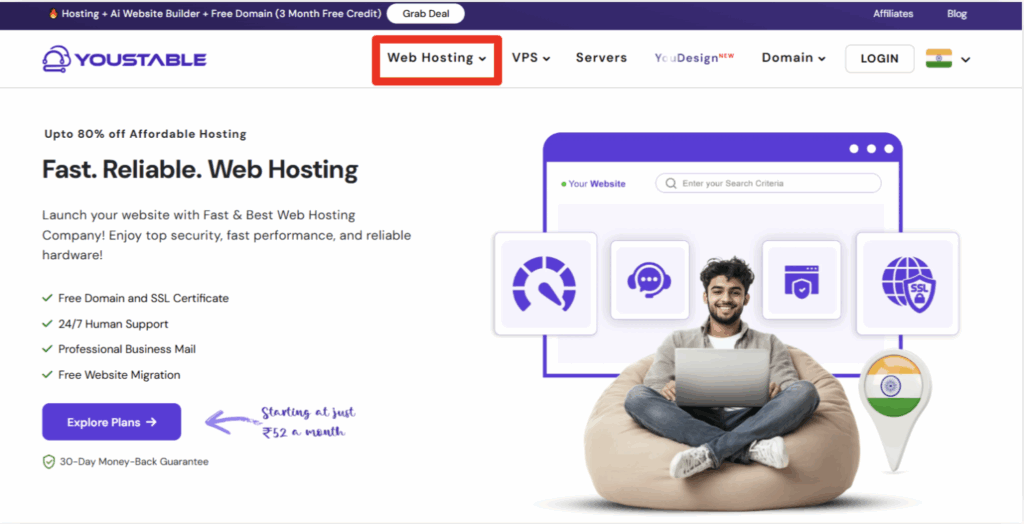Click the YouStable logo
Viewport: 1024px width, 524px height.
coord(124,59)
